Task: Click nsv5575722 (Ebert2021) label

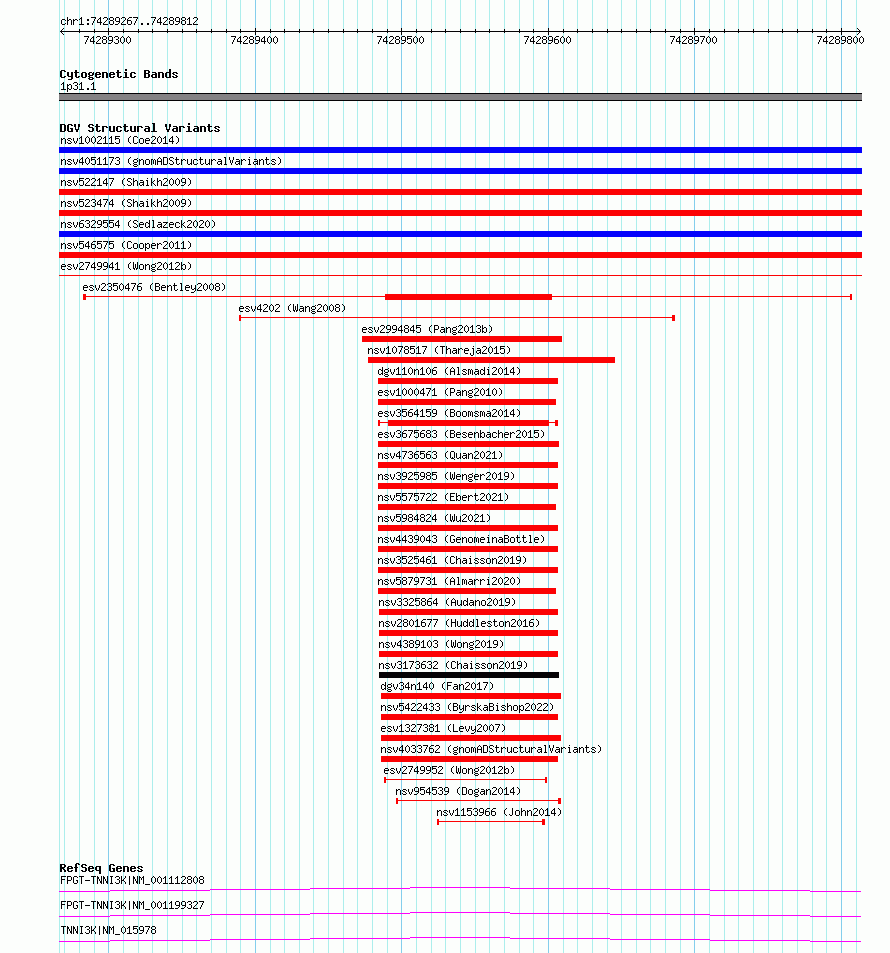Action: [443, 497]
